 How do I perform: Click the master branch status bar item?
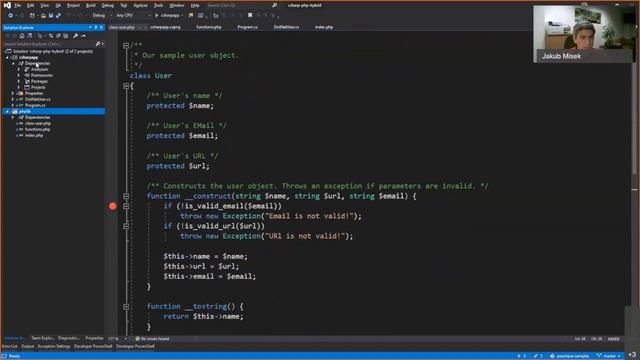609,356
